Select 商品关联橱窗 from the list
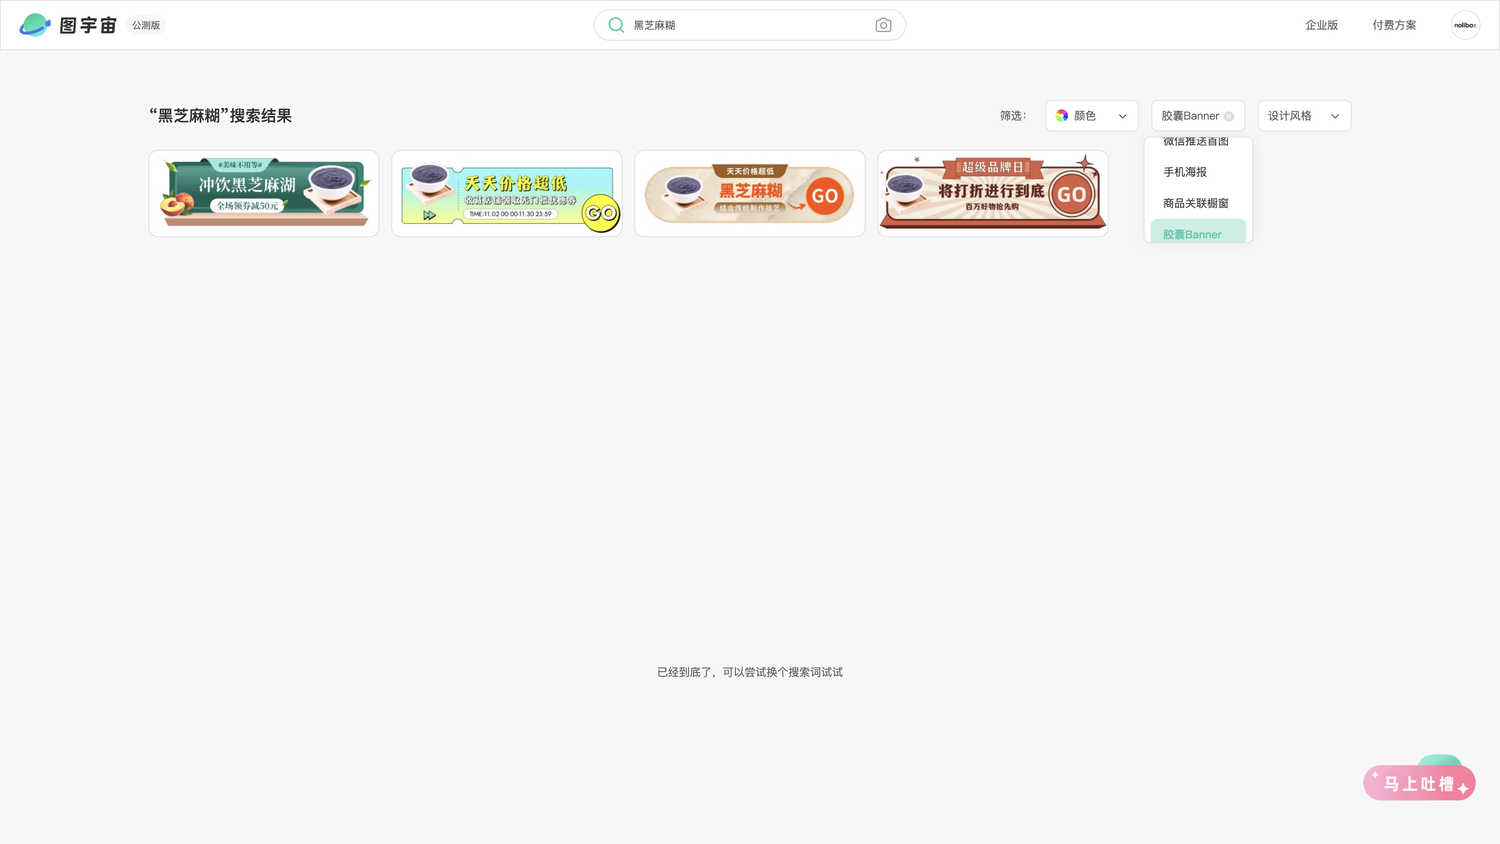 1198,203
